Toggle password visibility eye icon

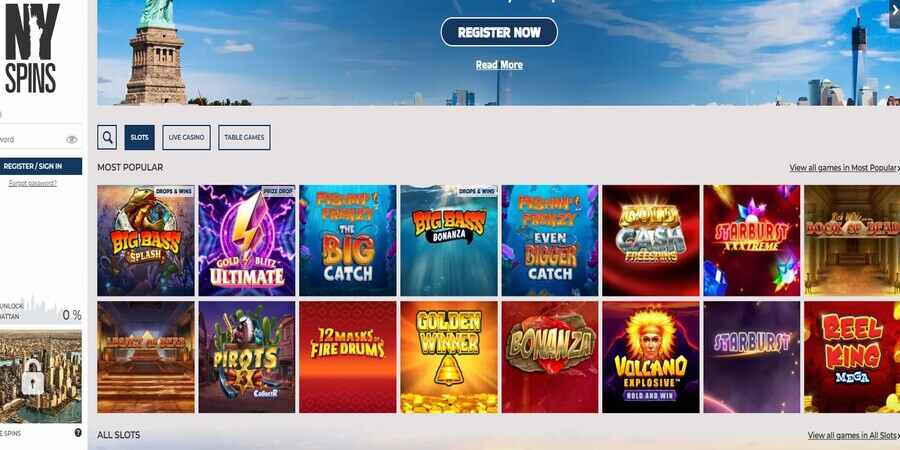tap(72, 139)
